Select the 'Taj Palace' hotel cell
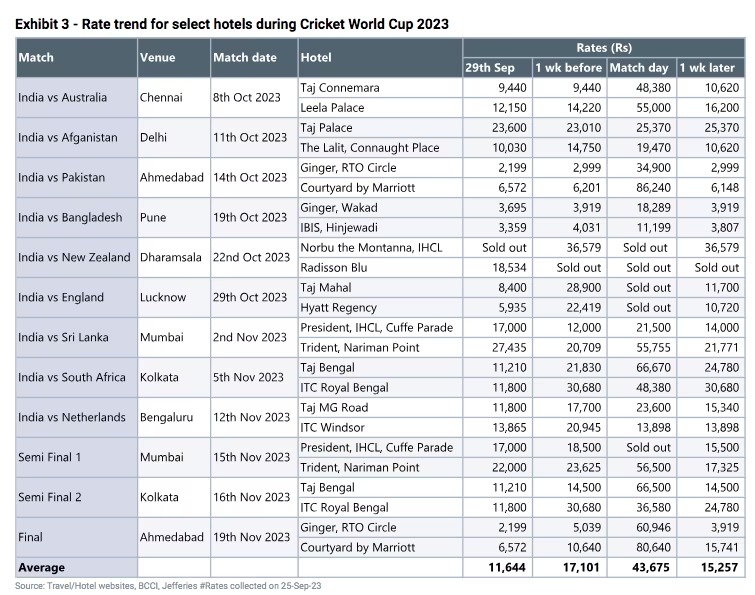This screenshot has width=755, height=595. pos(380,128)
